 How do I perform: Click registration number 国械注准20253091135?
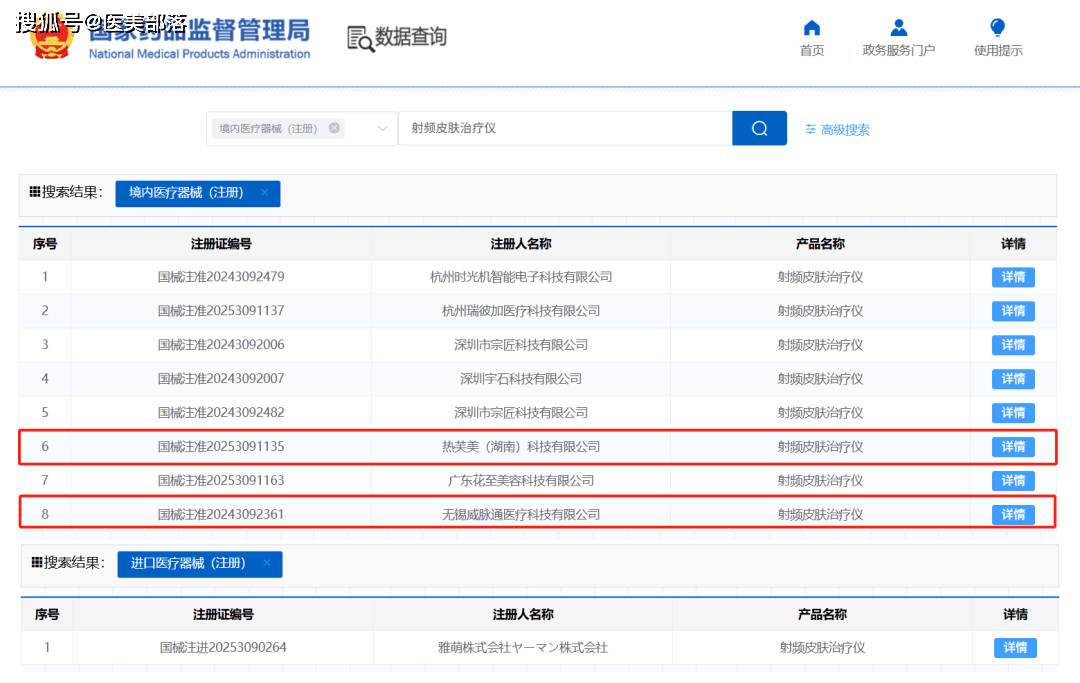[x=221, y=446]
